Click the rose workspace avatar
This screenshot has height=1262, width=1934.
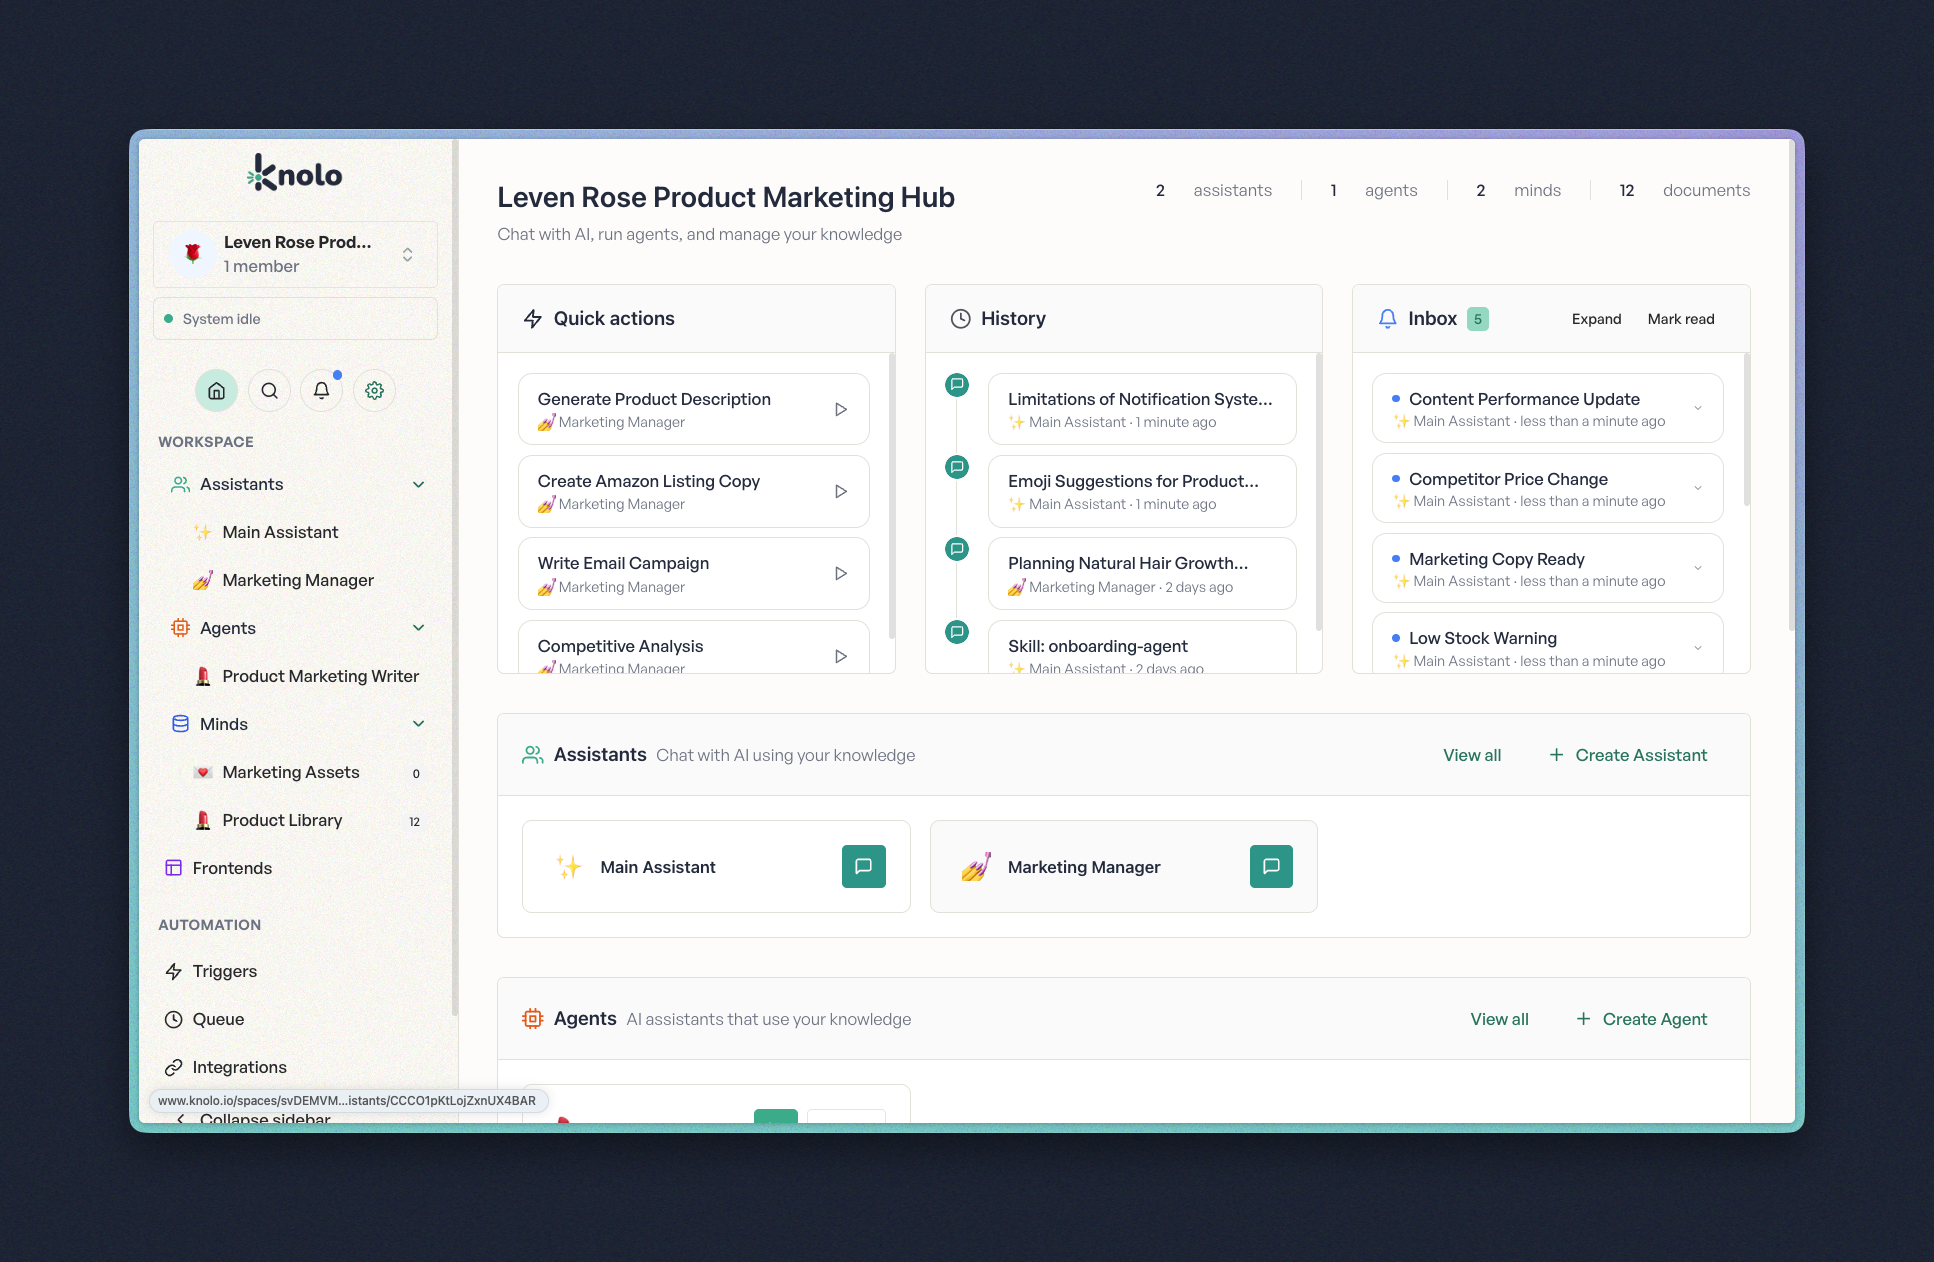(x=193, y=253)
